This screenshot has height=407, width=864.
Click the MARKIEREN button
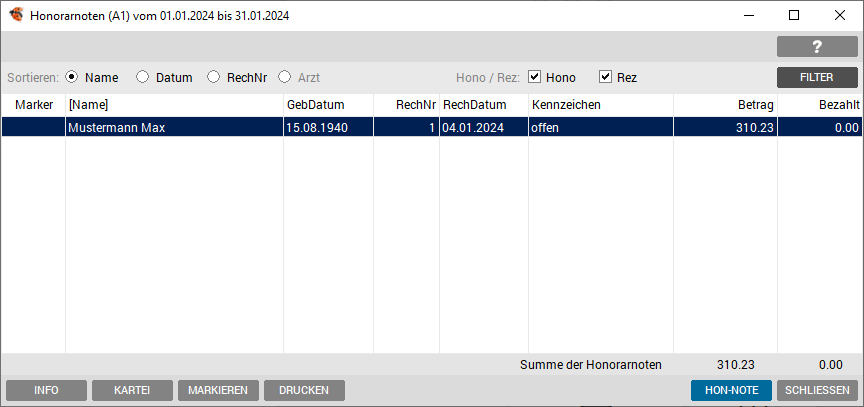coord(218,390)
